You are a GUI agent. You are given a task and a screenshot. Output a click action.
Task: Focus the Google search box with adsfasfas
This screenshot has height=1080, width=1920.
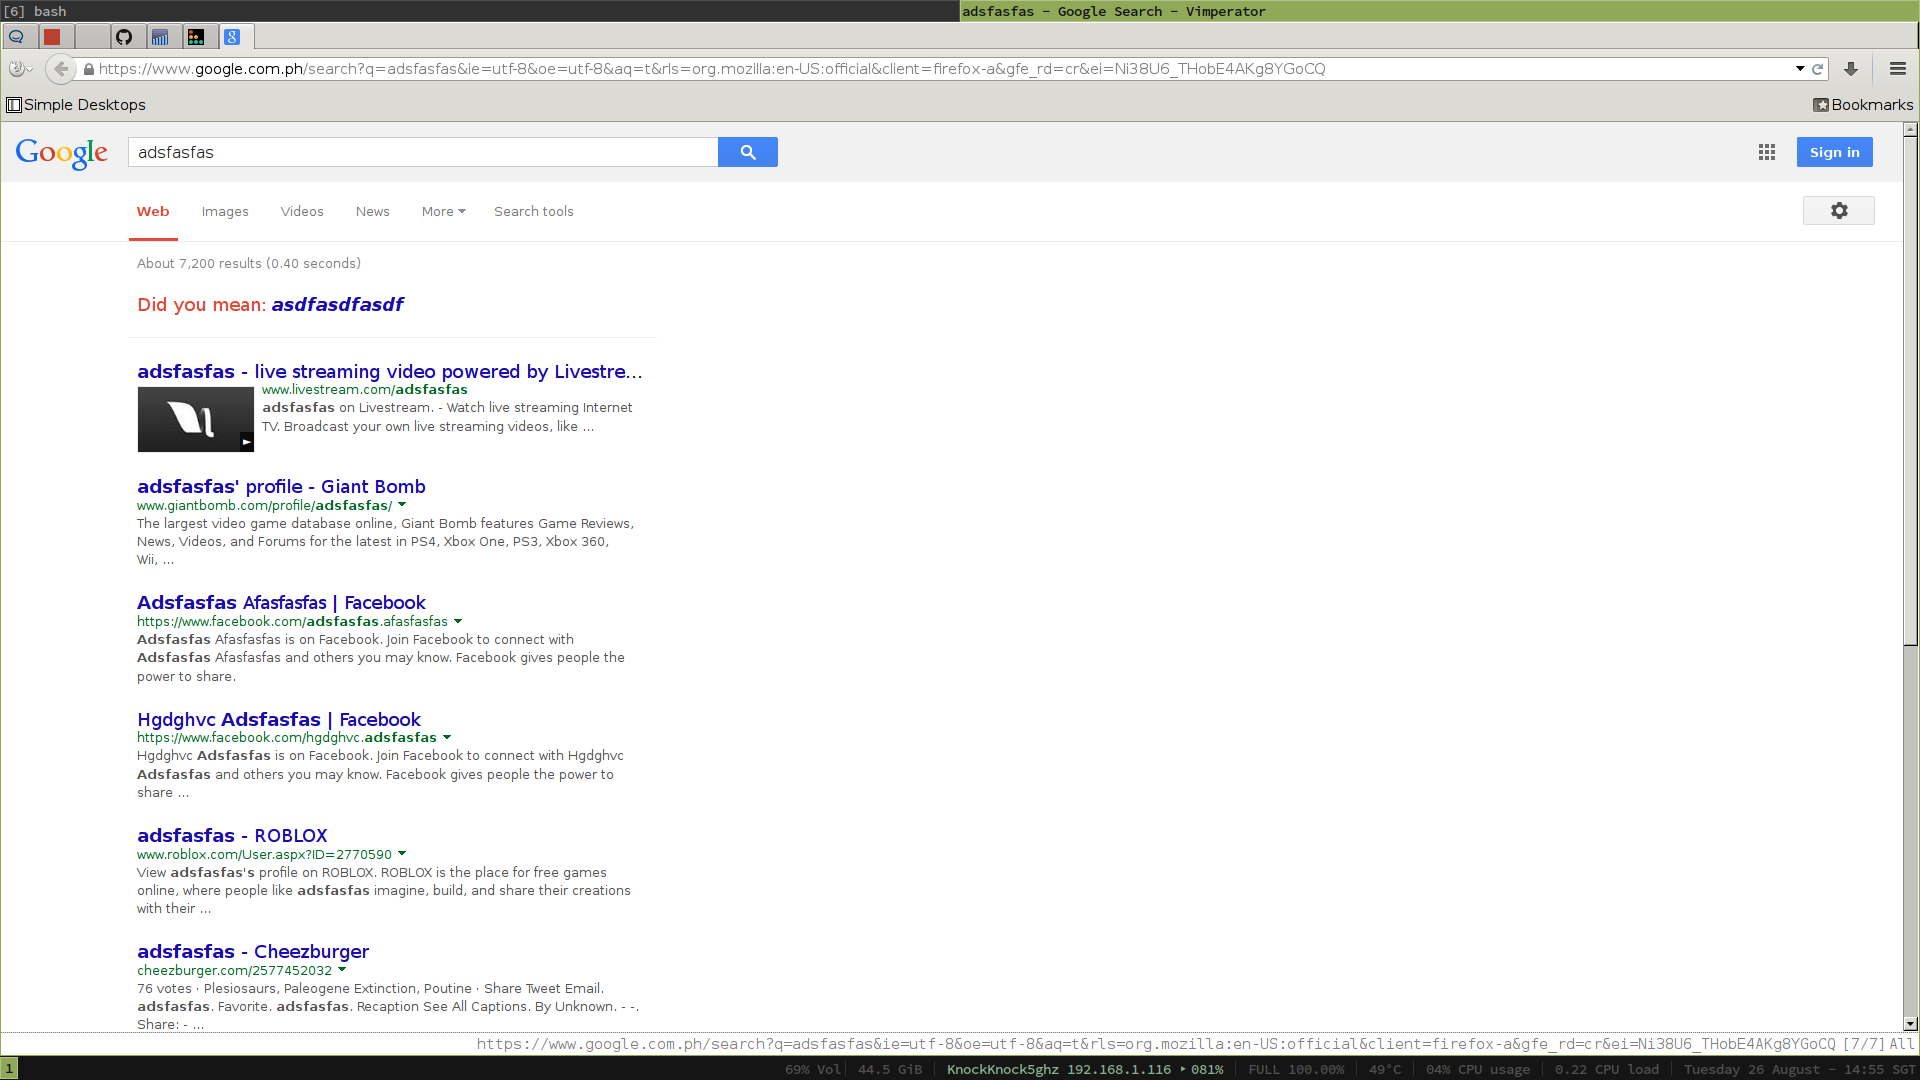point(423,152)
